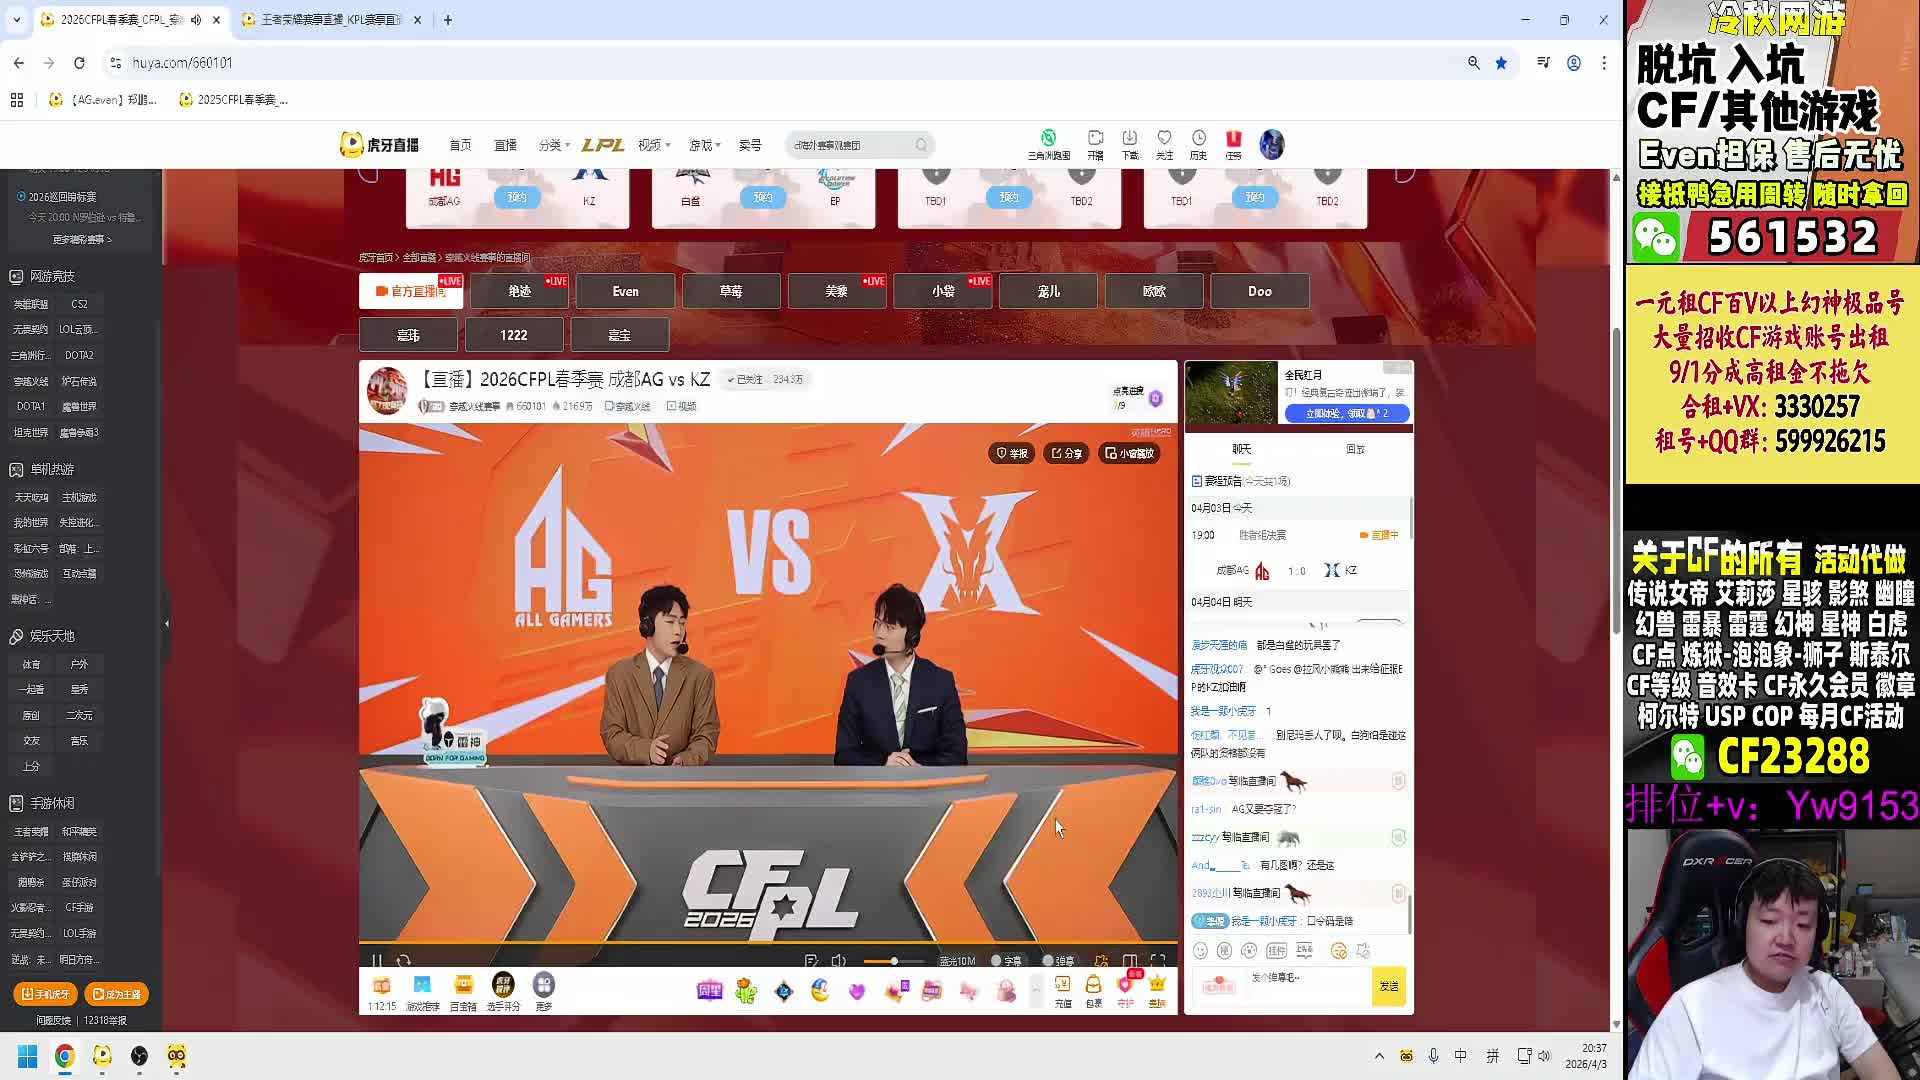Image resolution: width=1920 pixels, height=1080 pixels.
Task: Open the 蓝光10M quality selector
Action: (x=956, y=961)
